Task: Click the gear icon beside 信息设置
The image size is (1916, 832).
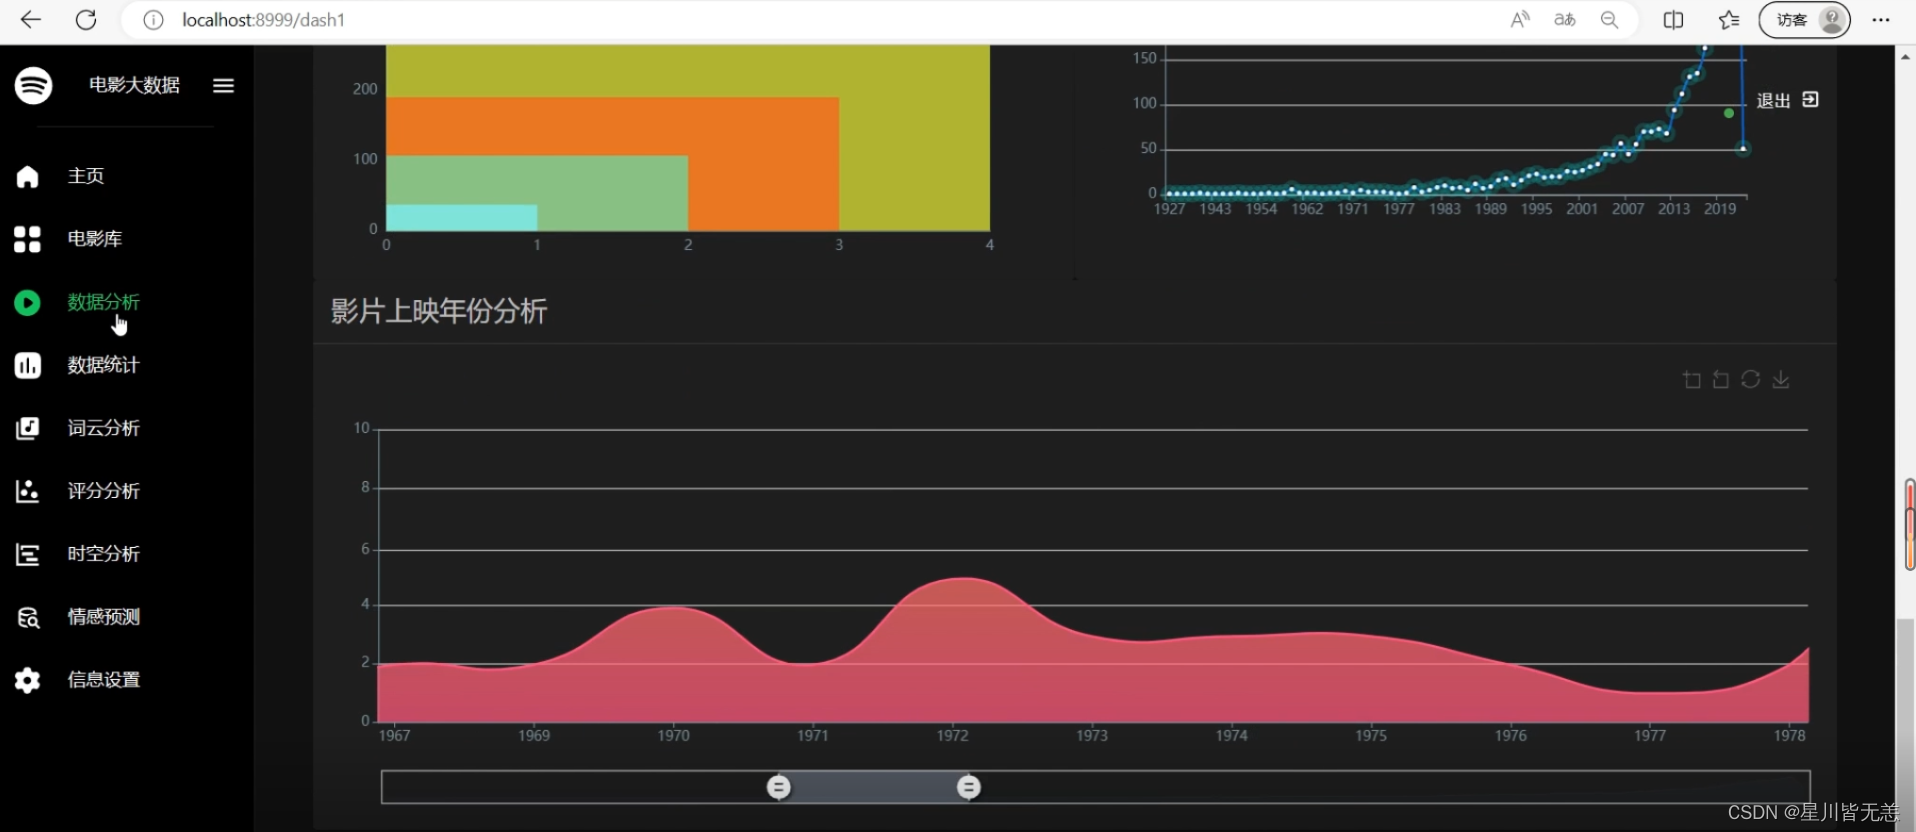Action: [x=27, y=680]
